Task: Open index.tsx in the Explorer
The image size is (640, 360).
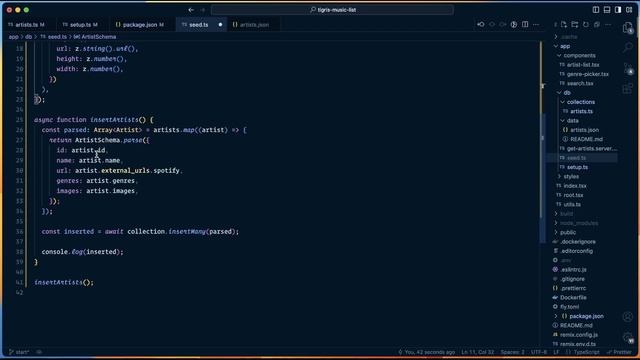Action: tap(575, 186)
